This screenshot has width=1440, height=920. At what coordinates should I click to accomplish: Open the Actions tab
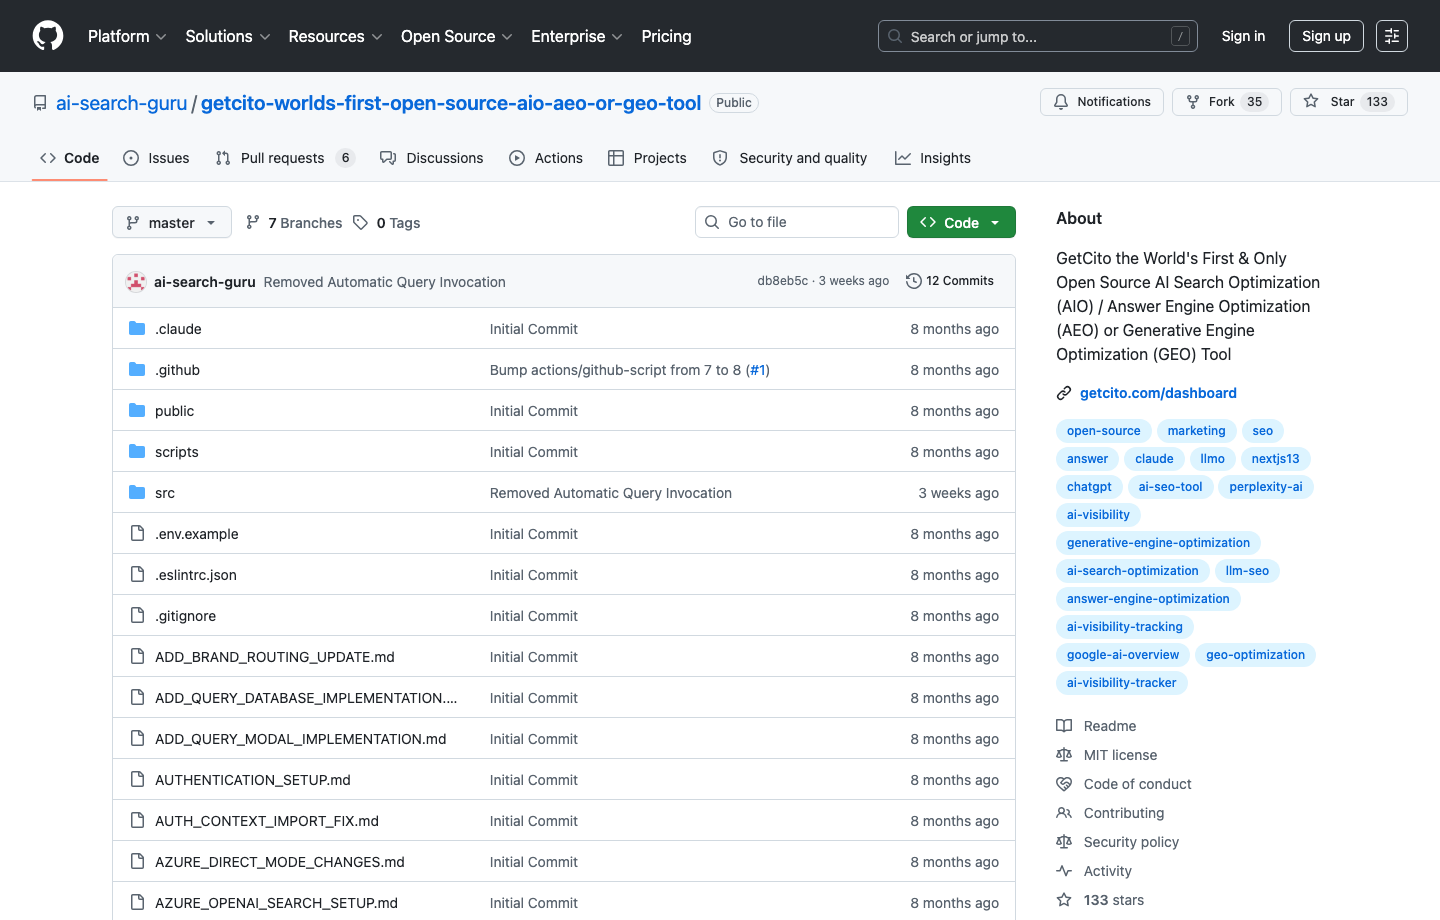(546, 158)
